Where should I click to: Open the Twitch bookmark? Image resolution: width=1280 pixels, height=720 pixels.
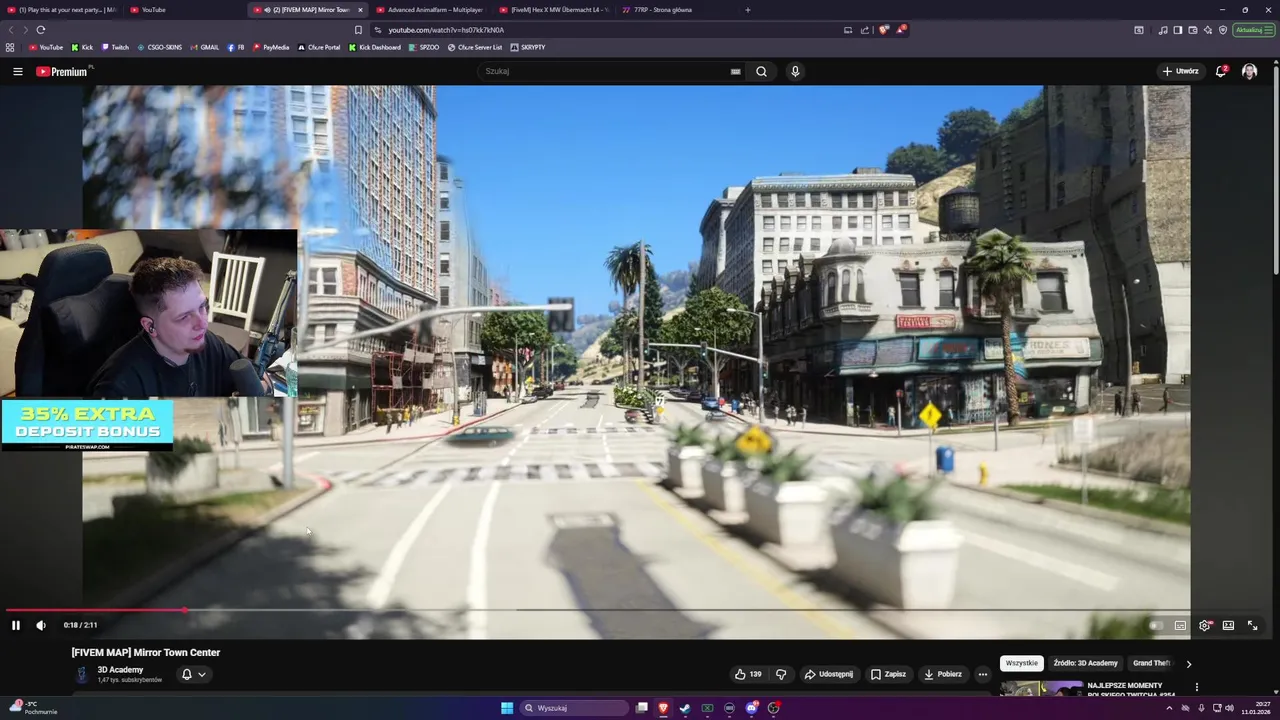click(115, 47)
